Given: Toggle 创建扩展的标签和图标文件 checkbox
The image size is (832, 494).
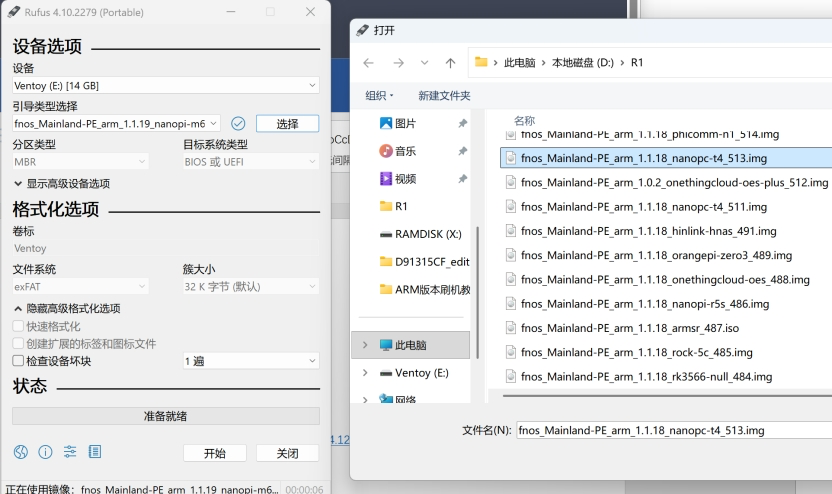Looking at the screenshot, I should point(18,344).
